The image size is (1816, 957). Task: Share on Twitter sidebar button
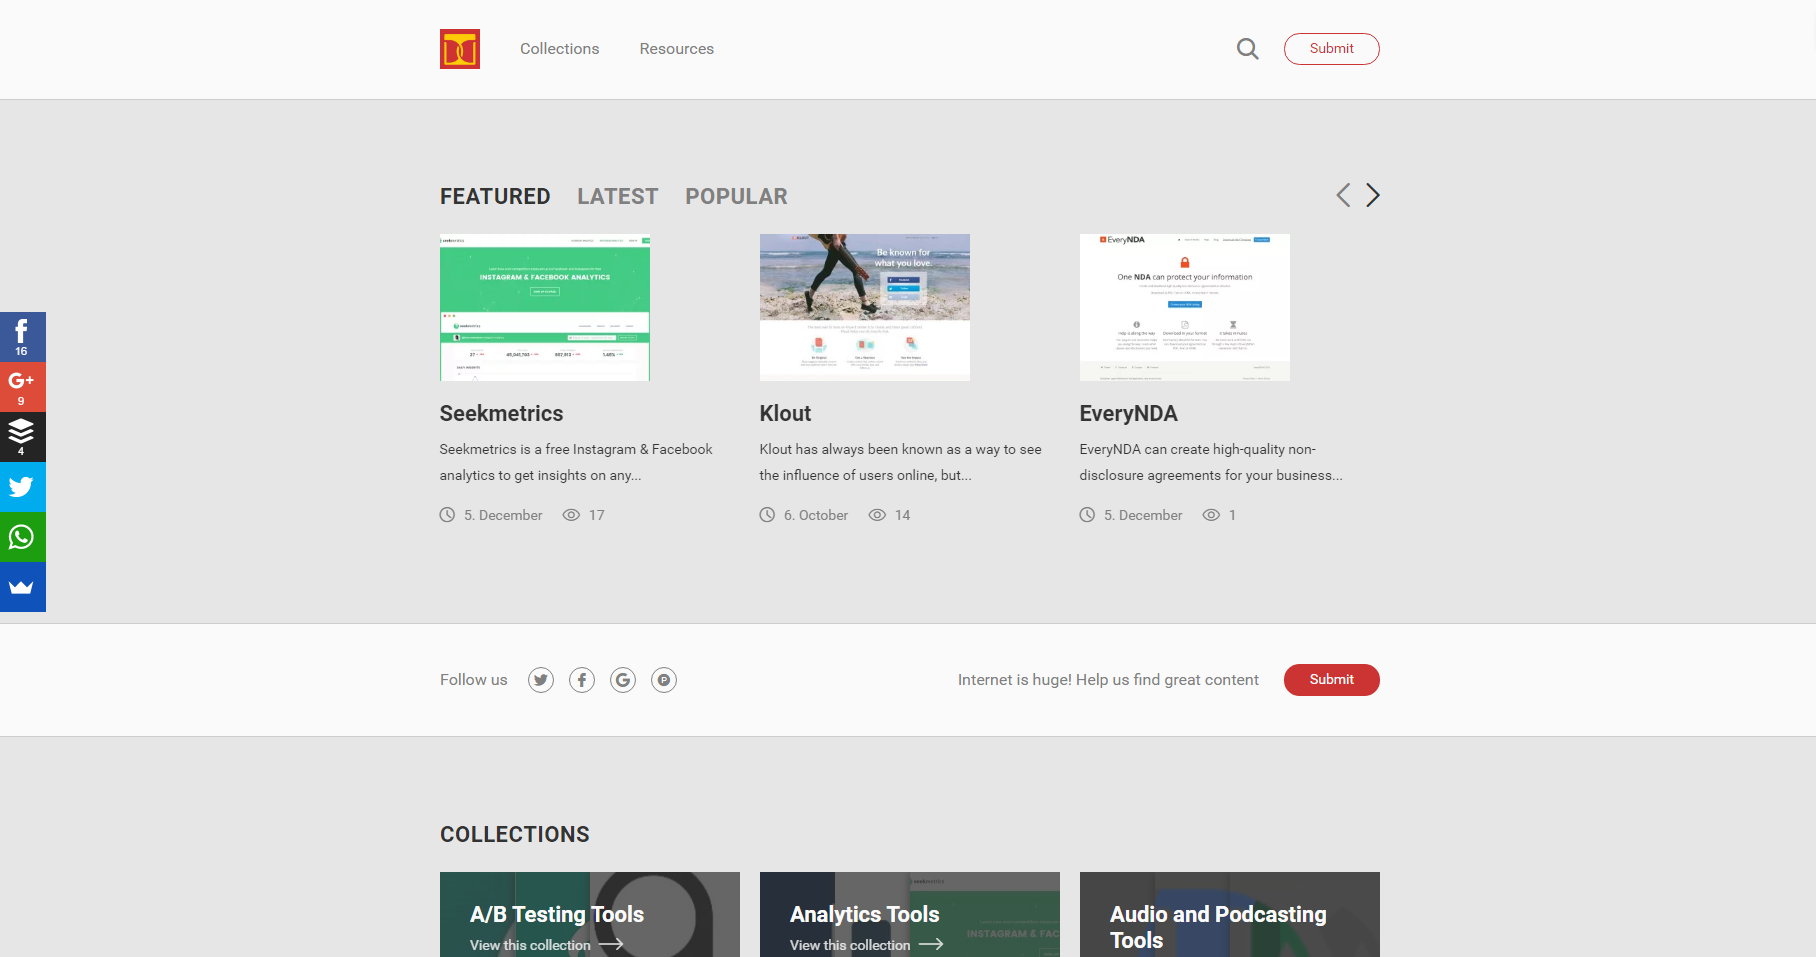(22, 487)
